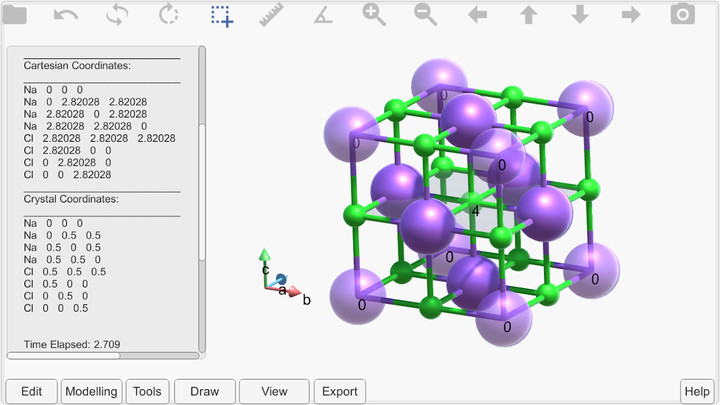Zoom in with the magnifier plus icon
The height and width of the screenshot is (405, 720).
(x=374, y=15)
